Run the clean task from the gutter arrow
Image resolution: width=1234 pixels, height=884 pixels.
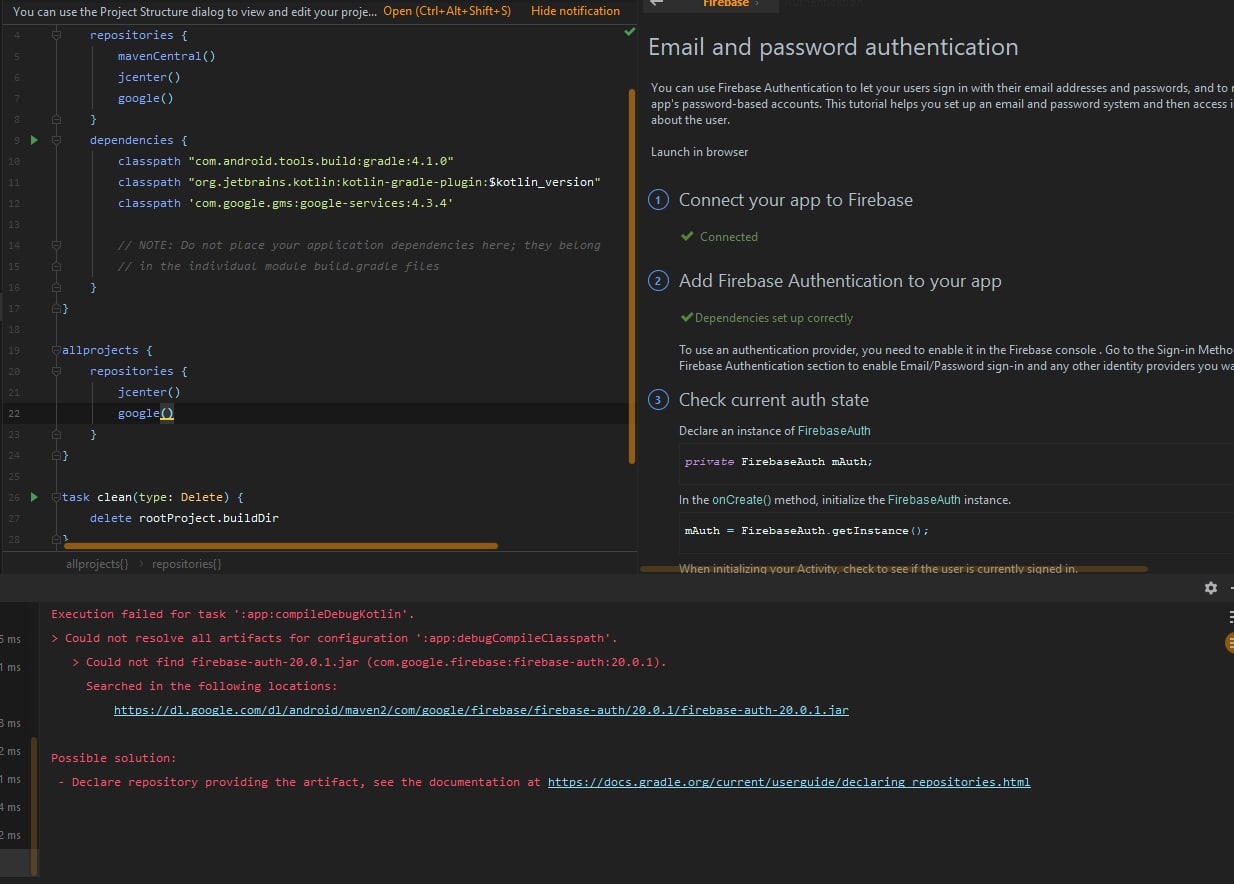(x=34, y=497)
